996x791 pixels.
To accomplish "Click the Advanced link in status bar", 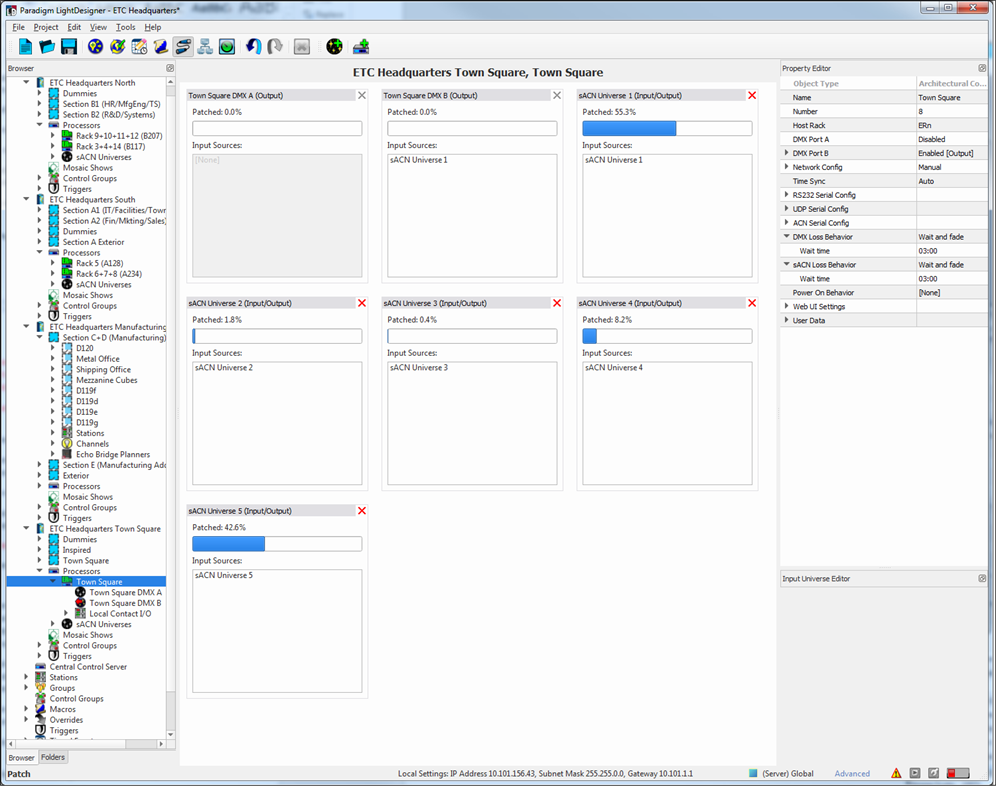I will [852, 773].
